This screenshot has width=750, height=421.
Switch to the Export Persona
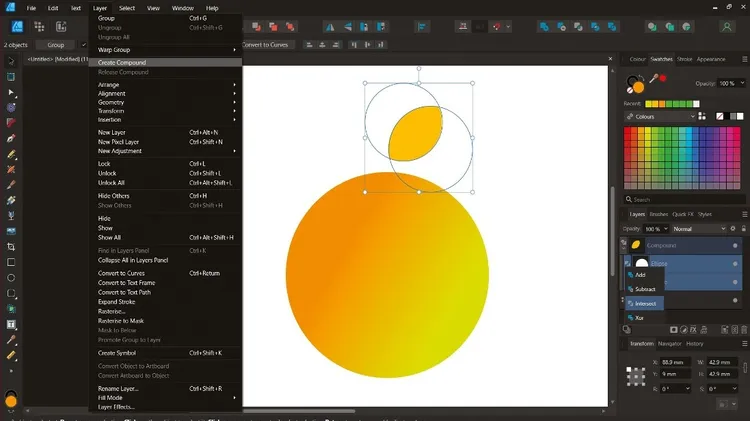point(61,26)
